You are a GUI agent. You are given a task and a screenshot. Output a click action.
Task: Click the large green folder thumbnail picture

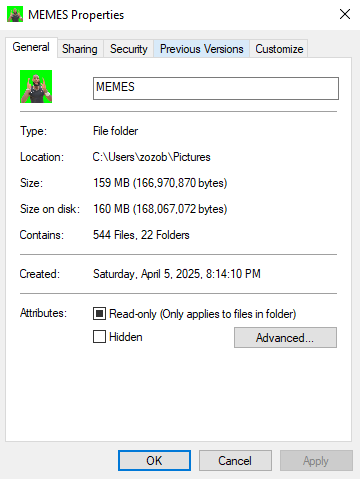[36, 86]
